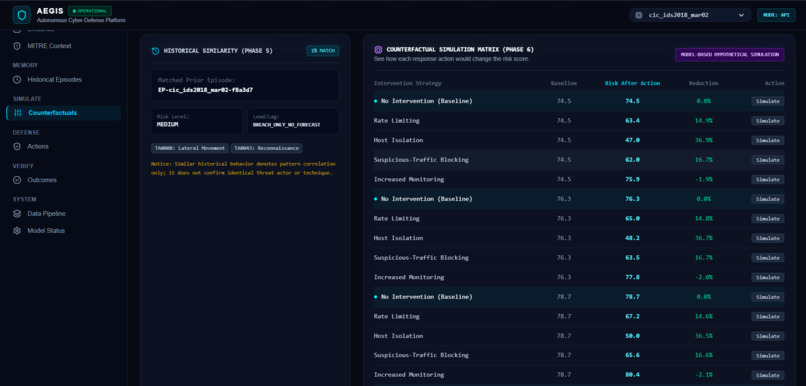The height and width of the screenshot is (386, 806).
Task: Click the Reduction column header
Action: (x=703, y=83)
